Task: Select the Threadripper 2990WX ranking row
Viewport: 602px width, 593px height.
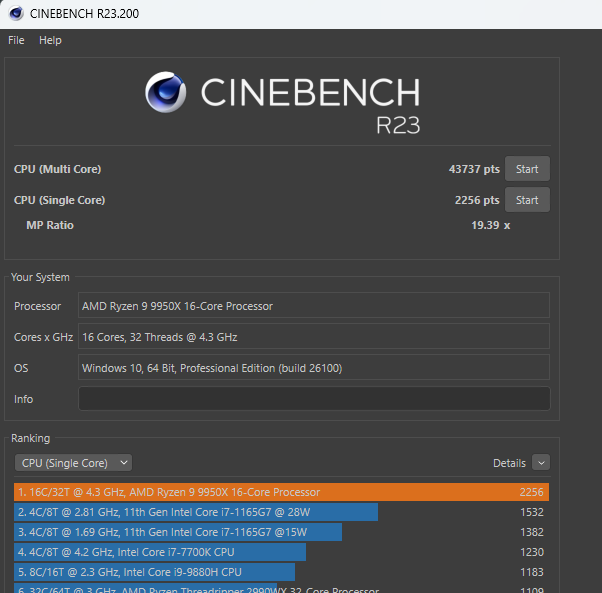Action: pos(281,588)
